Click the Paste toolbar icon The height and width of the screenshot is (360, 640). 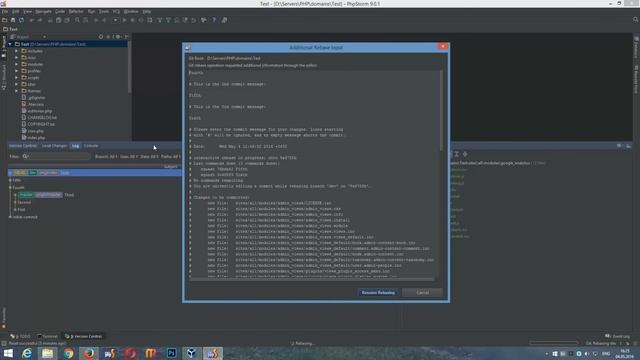click(67, 20)
